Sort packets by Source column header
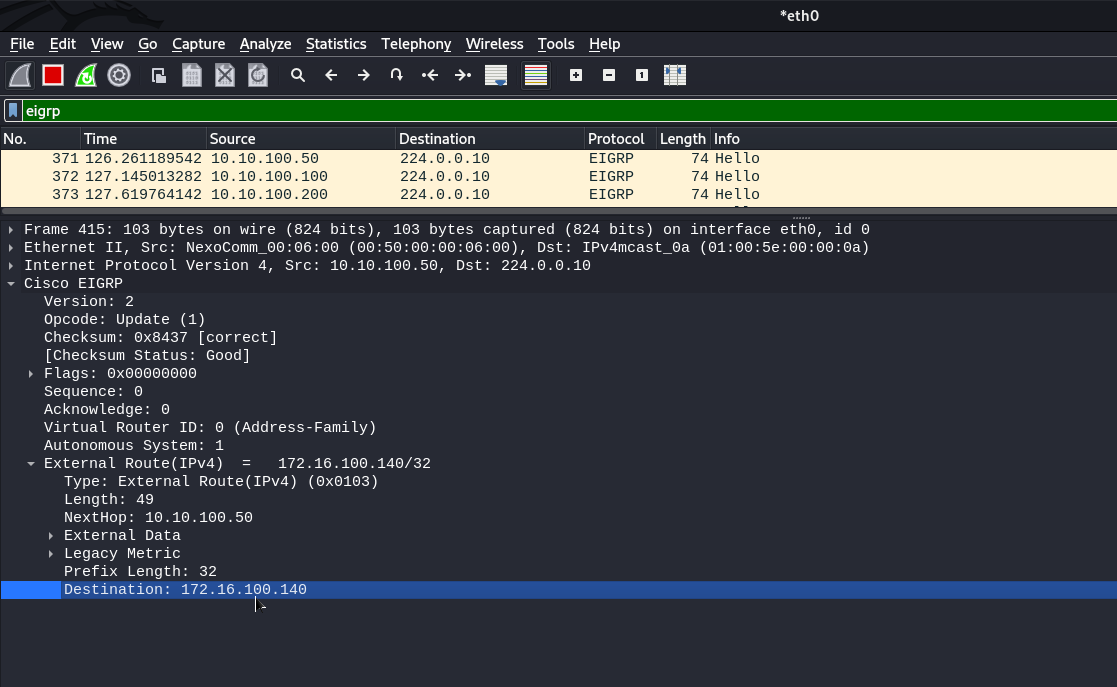The width and height of the screenshot is (1117, 687). pyautogui.click(x=300, y=139)
